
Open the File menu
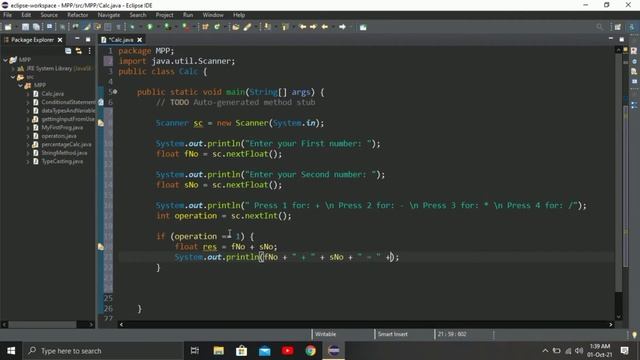click(x=7, y=15)
